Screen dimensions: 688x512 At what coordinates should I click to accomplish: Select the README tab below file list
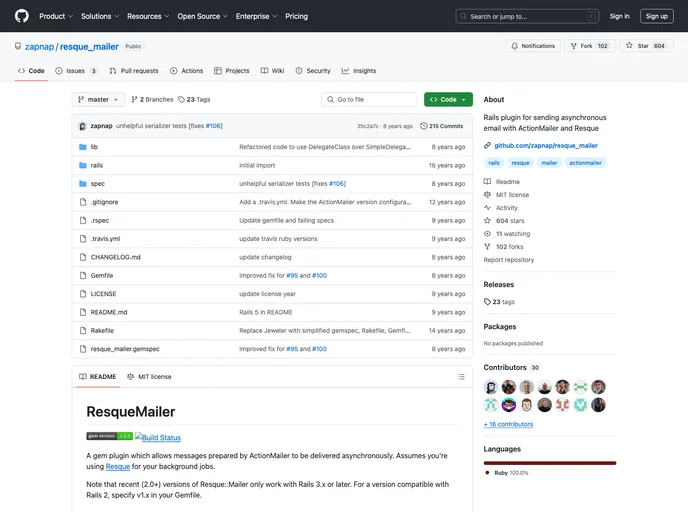97,377
